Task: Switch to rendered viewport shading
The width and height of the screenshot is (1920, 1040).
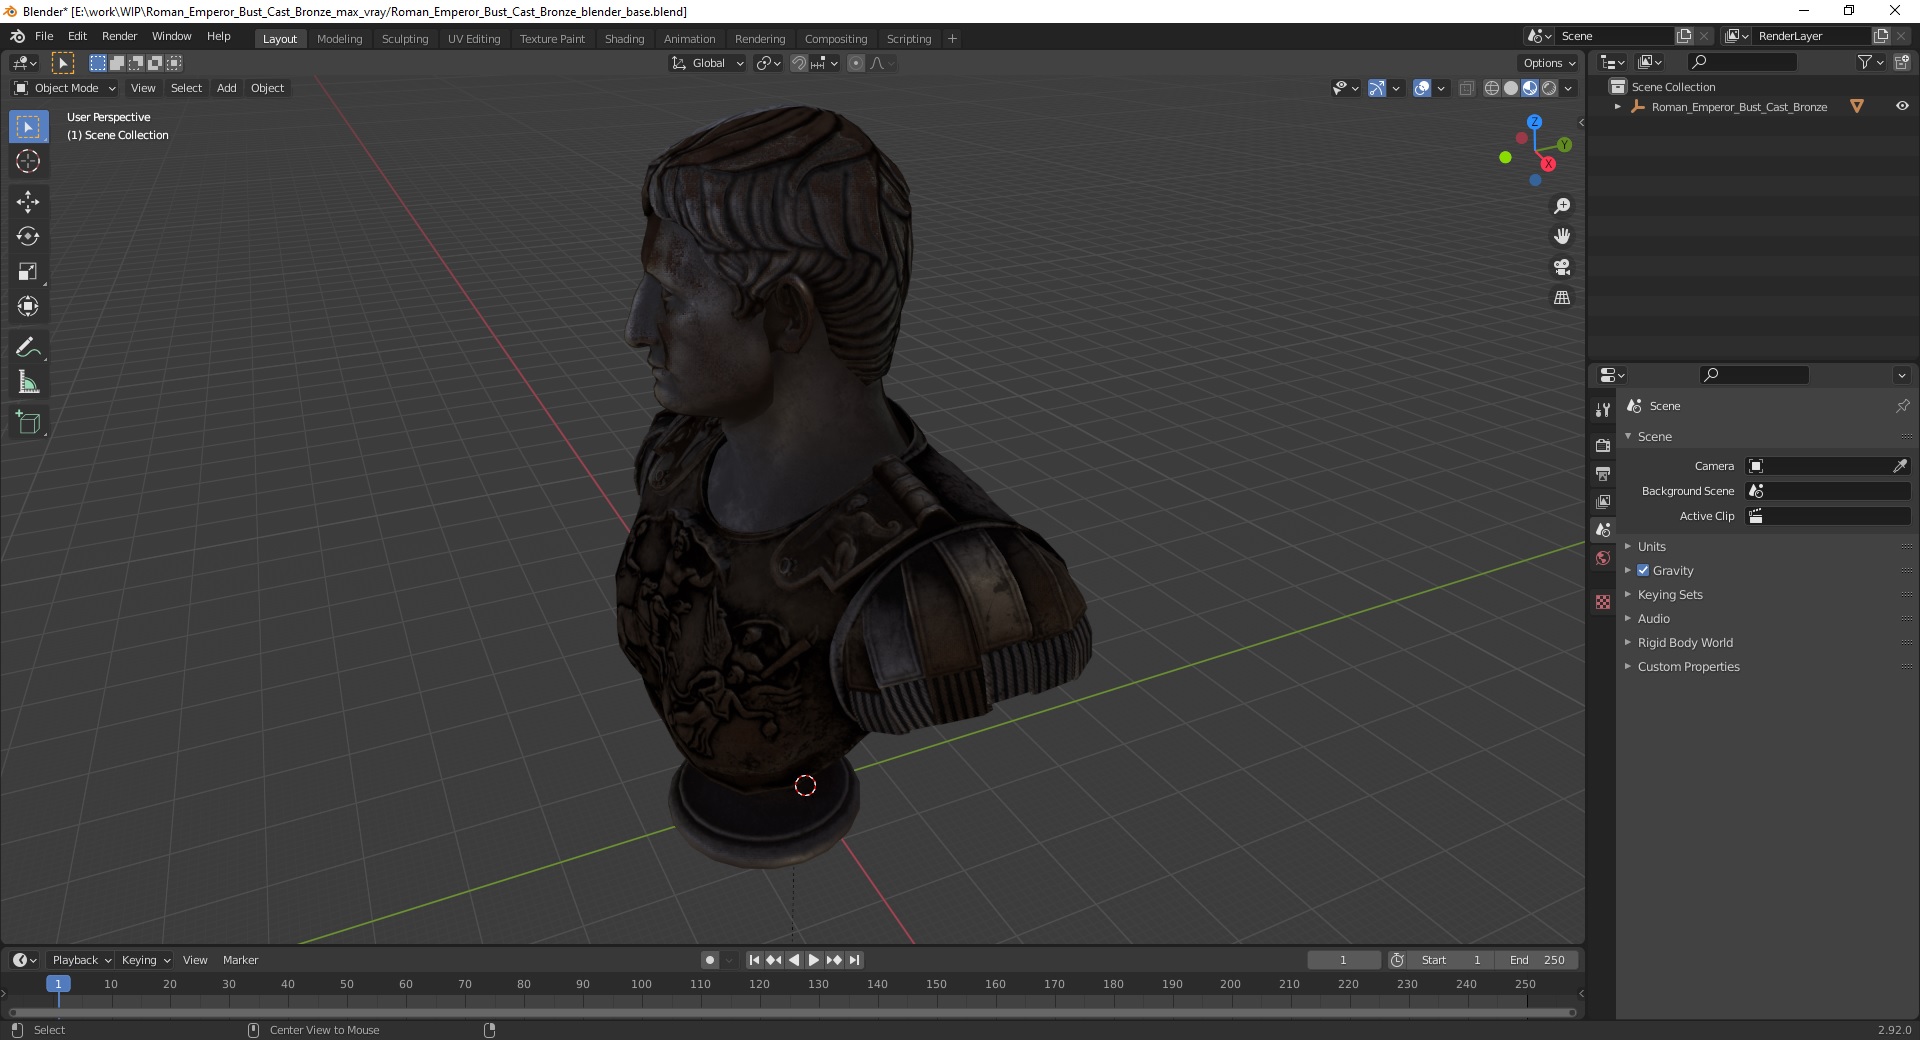Action: [x=1549, y=88]
